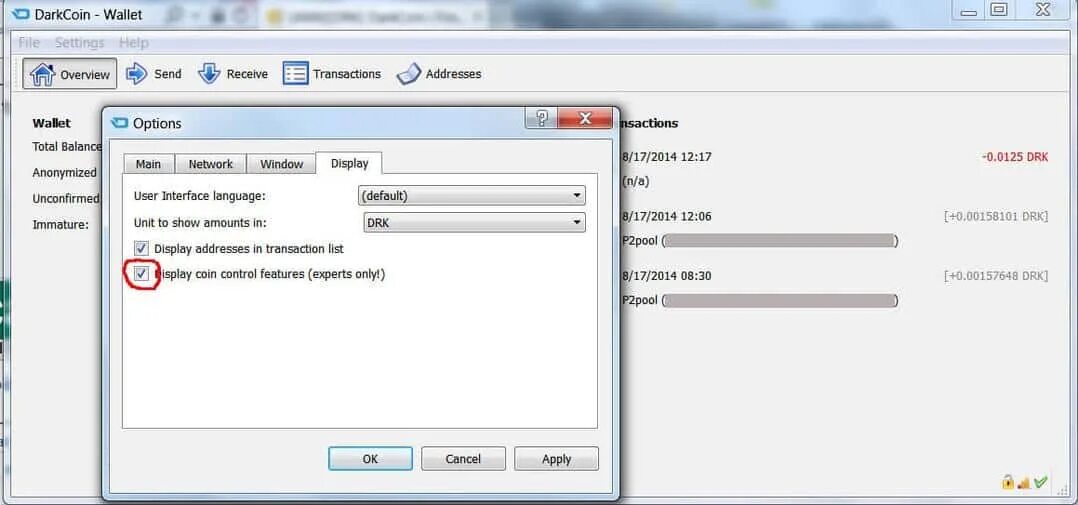
Task: Click the Immature balance label
Action: point(60,224)
